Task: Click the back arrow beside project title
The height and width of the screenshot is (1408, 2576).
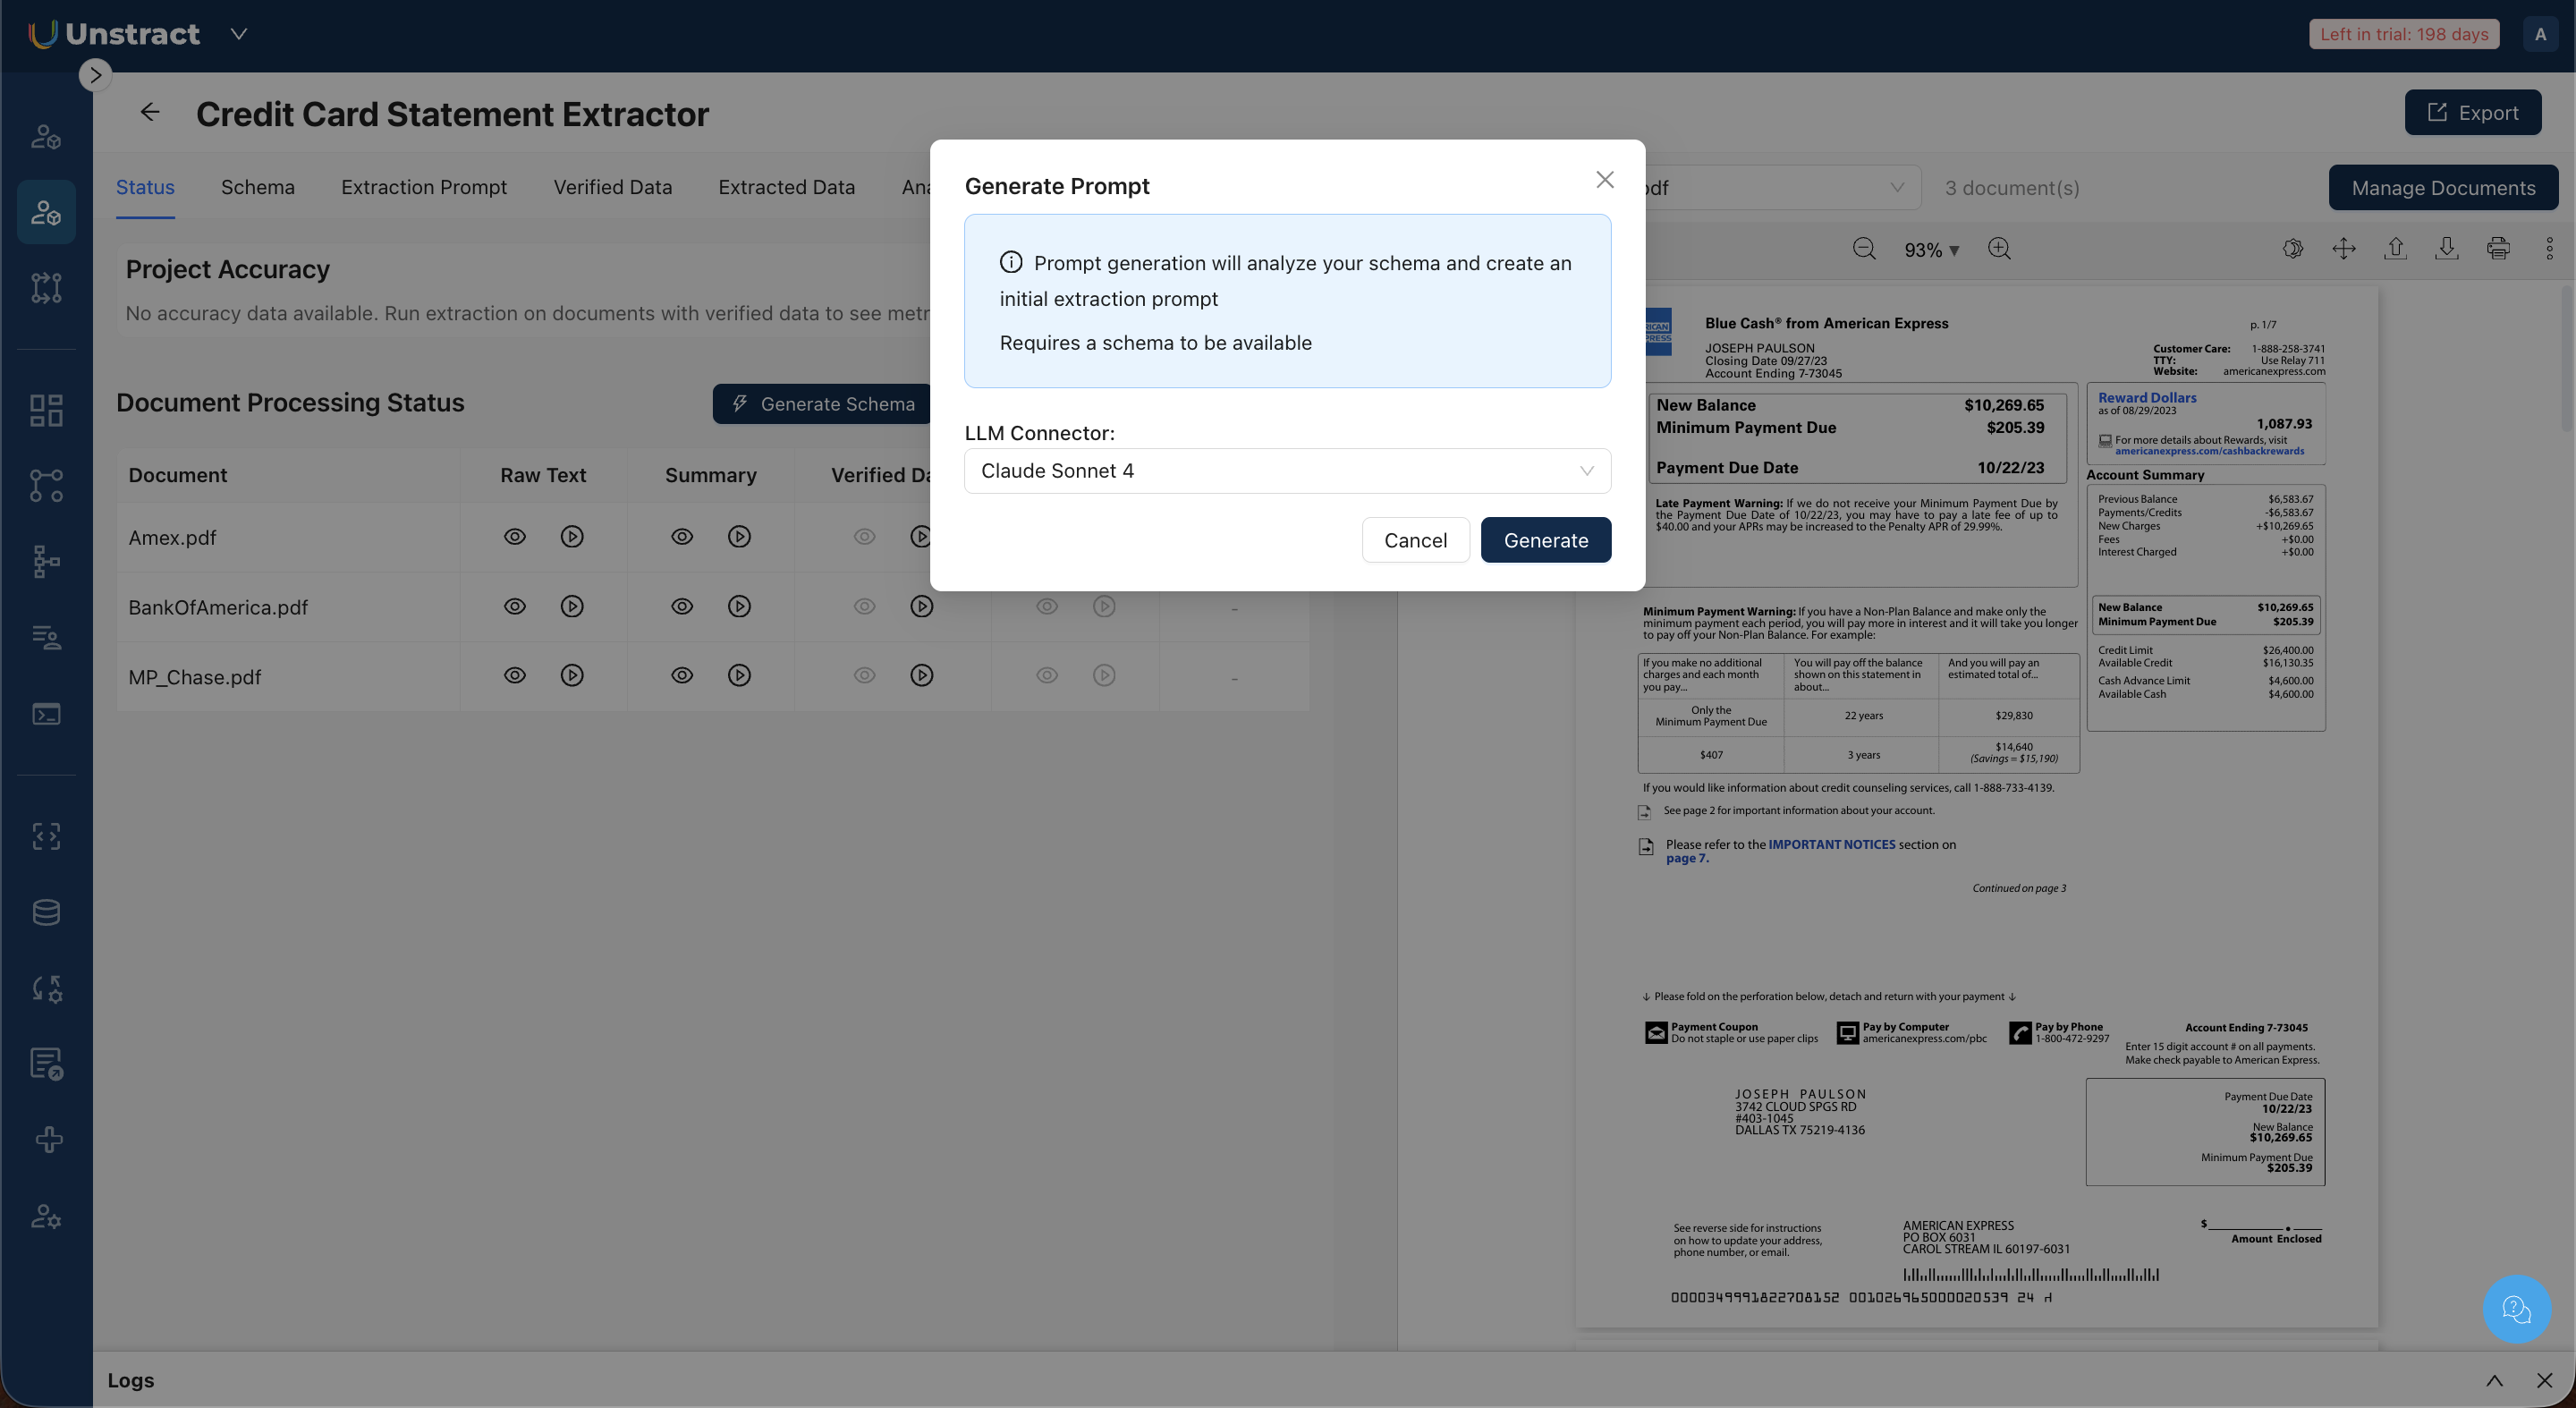Action: pos(150,112)
